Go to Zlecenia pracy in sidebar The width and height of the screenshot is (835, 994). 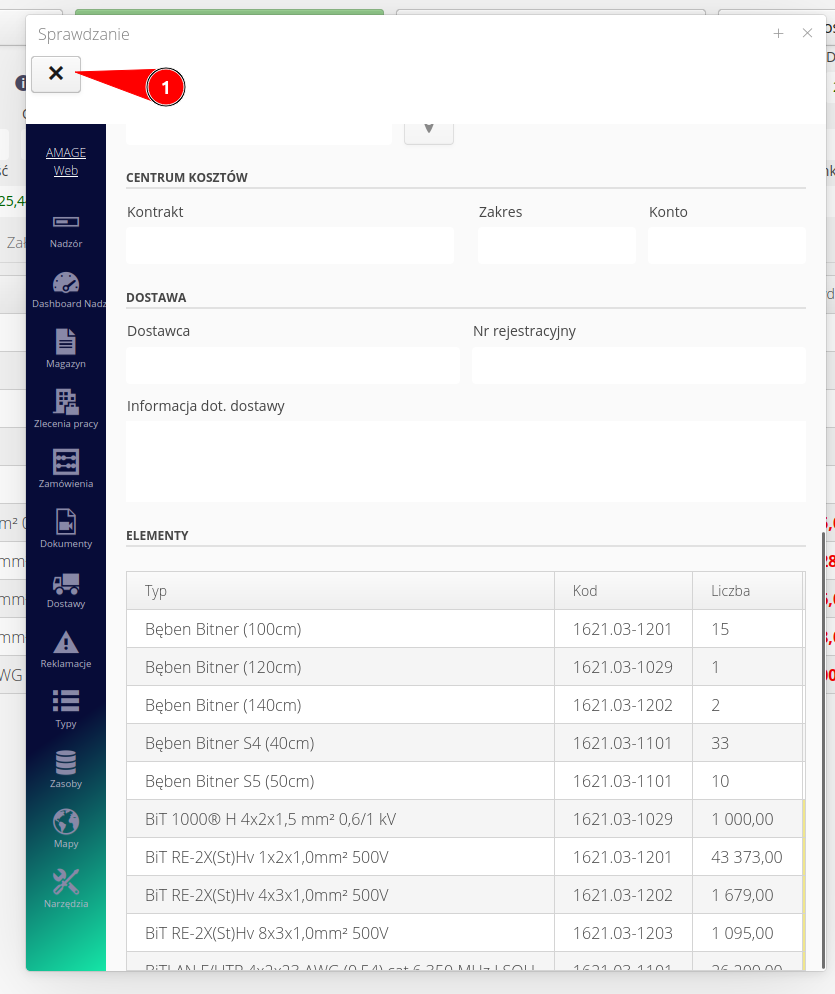point(66,402)
